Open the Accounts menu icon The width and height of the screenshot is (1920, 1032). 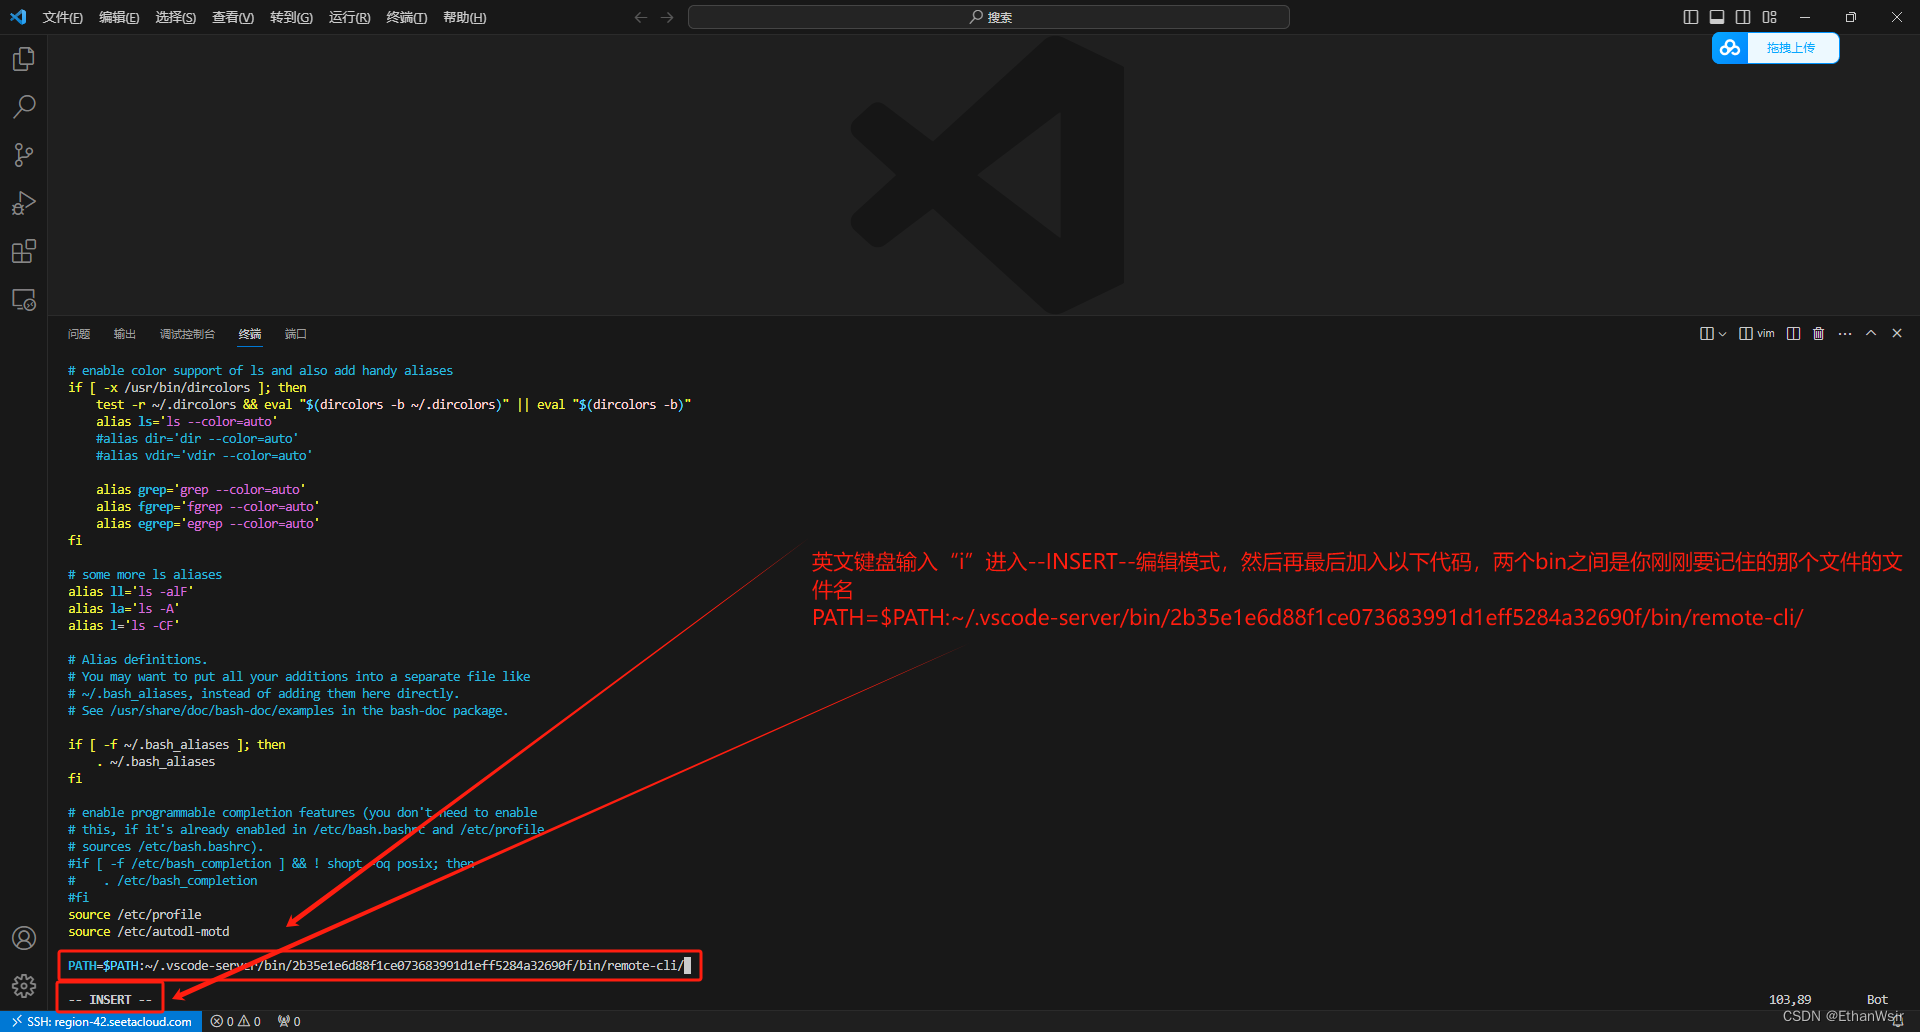coord(24,938)
